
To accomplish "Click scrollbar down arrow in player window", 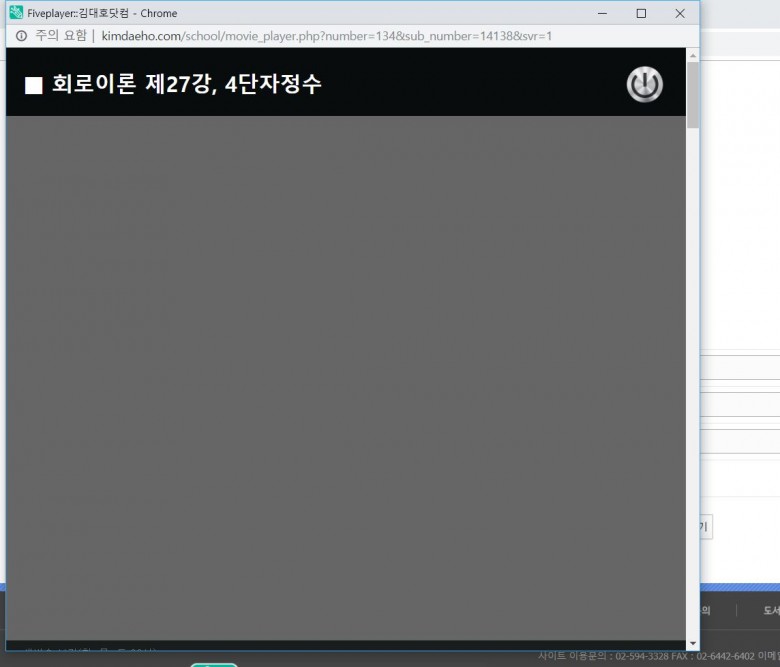I will pos(693,642).
